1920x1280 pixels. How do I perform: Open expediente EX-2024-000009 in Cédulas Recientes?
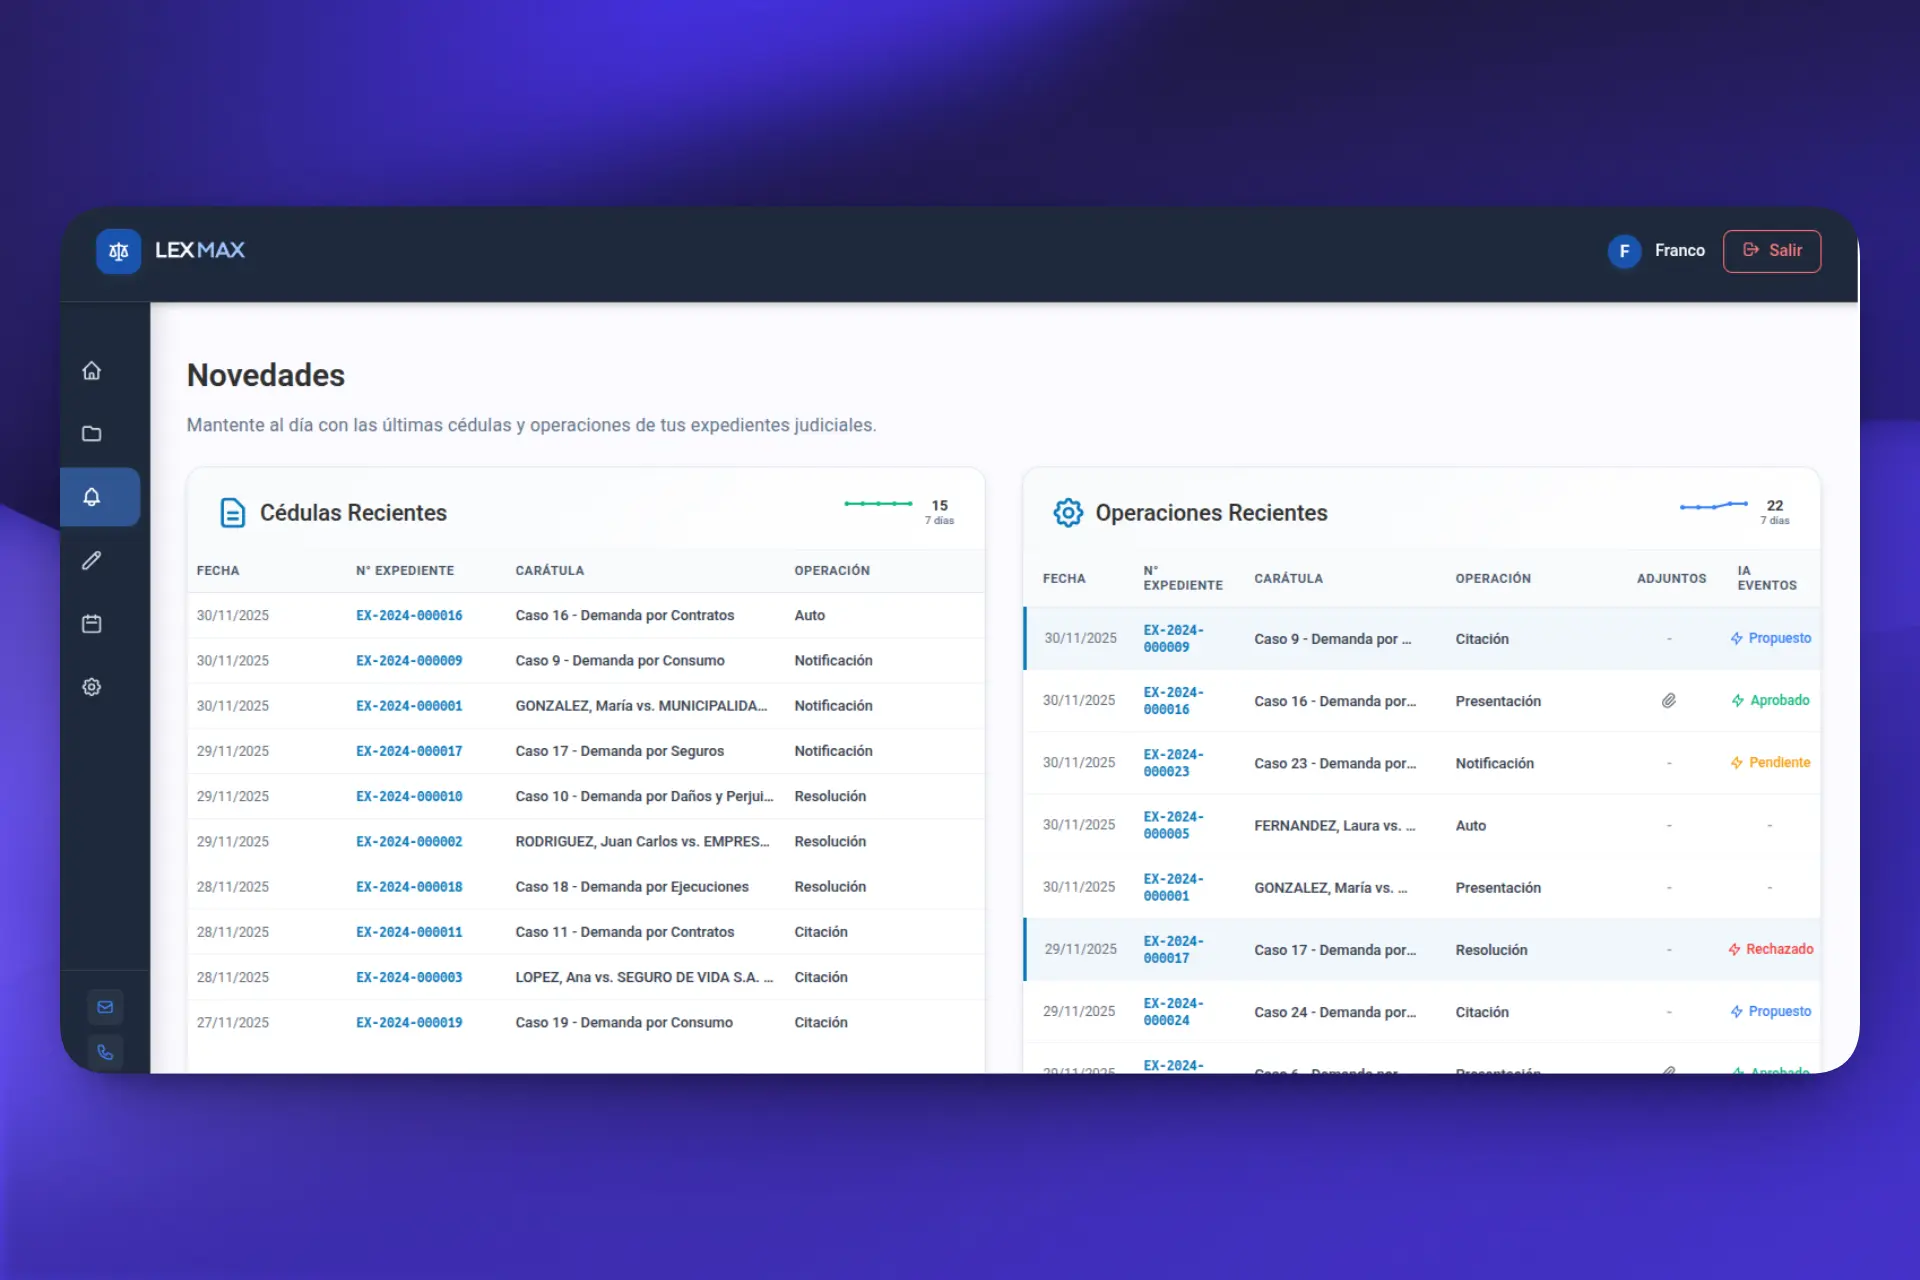(x=409, y=661)
